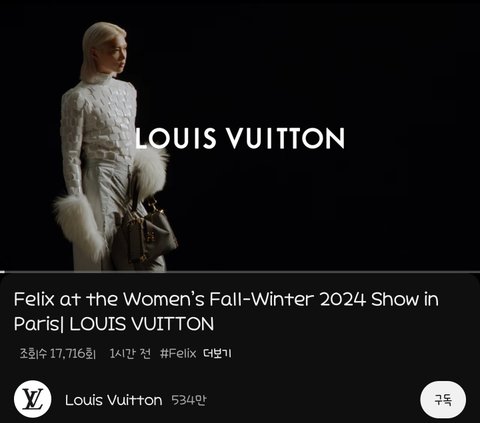
Task: Open the Louis Vuitton channel name
Action: click(x=113, y=400)
